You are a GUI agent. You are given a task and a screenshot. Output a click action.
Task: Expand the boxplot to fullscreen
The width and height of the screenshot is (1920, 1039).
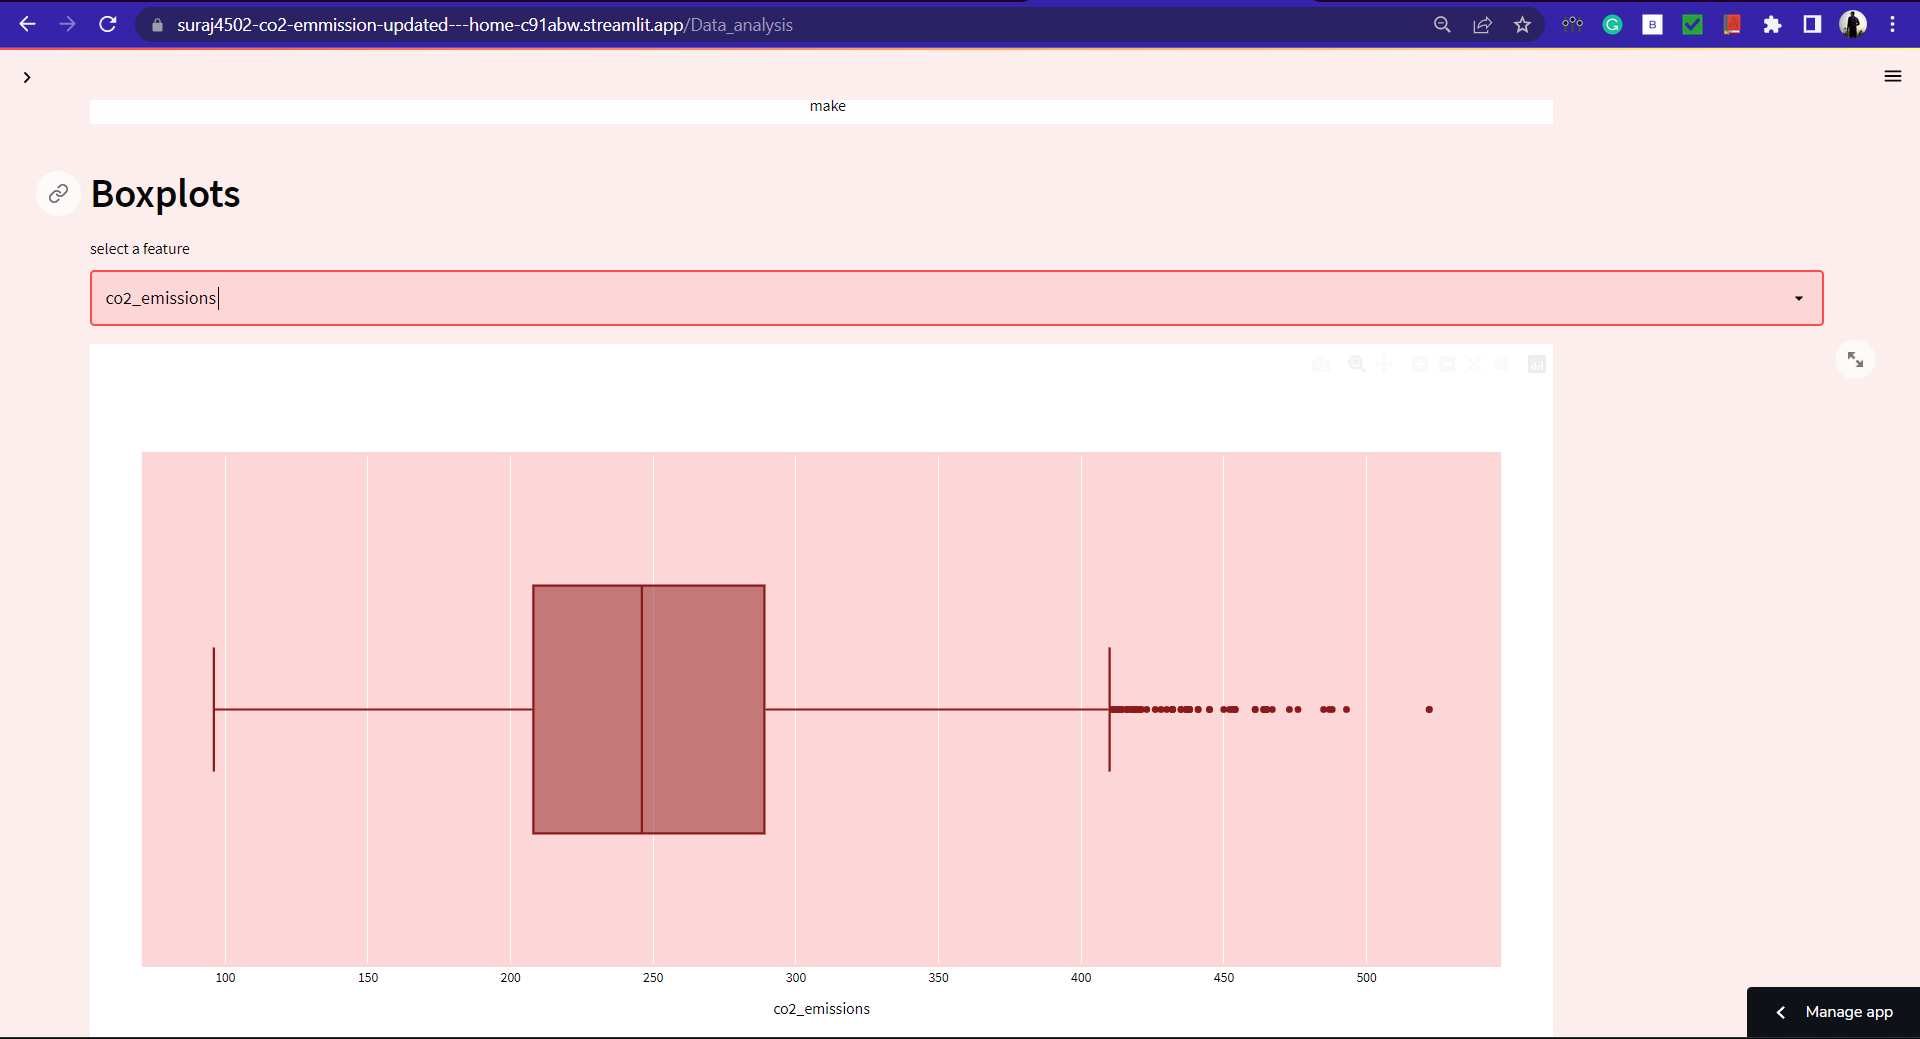(x=1856, y=359)
